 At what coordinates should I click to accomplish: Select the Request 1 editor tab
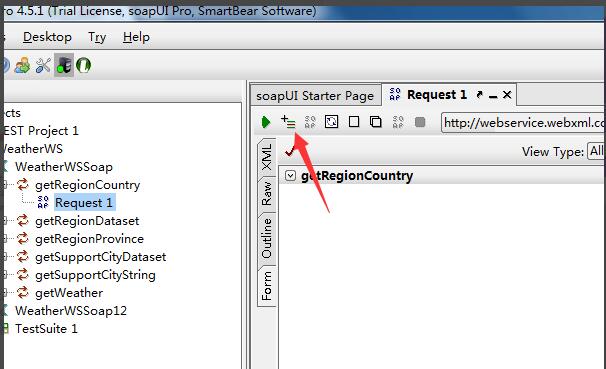click(437, 95)
